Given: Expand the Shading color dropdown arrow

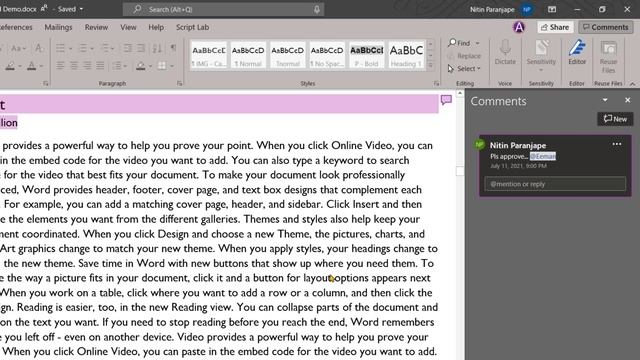Looking at the screenshot, I should 150,66.
